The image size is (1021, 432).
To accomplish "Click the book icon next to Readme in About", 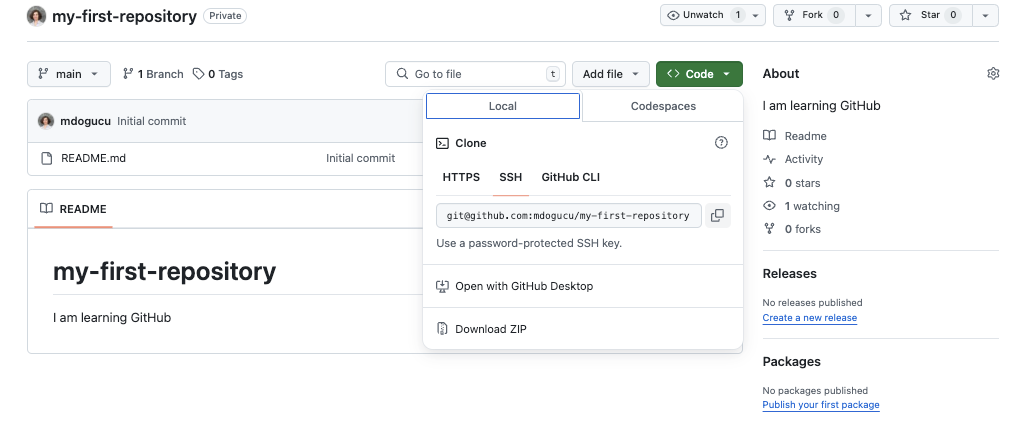I will 770,136.
